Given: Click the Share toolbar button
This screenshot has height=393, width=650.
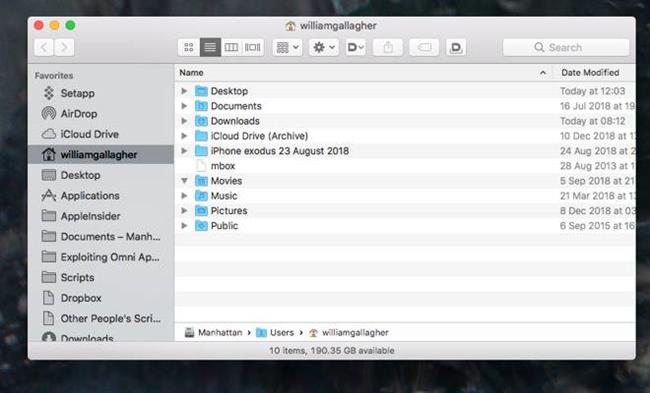Looking at the screenshot, I should 388,47.
